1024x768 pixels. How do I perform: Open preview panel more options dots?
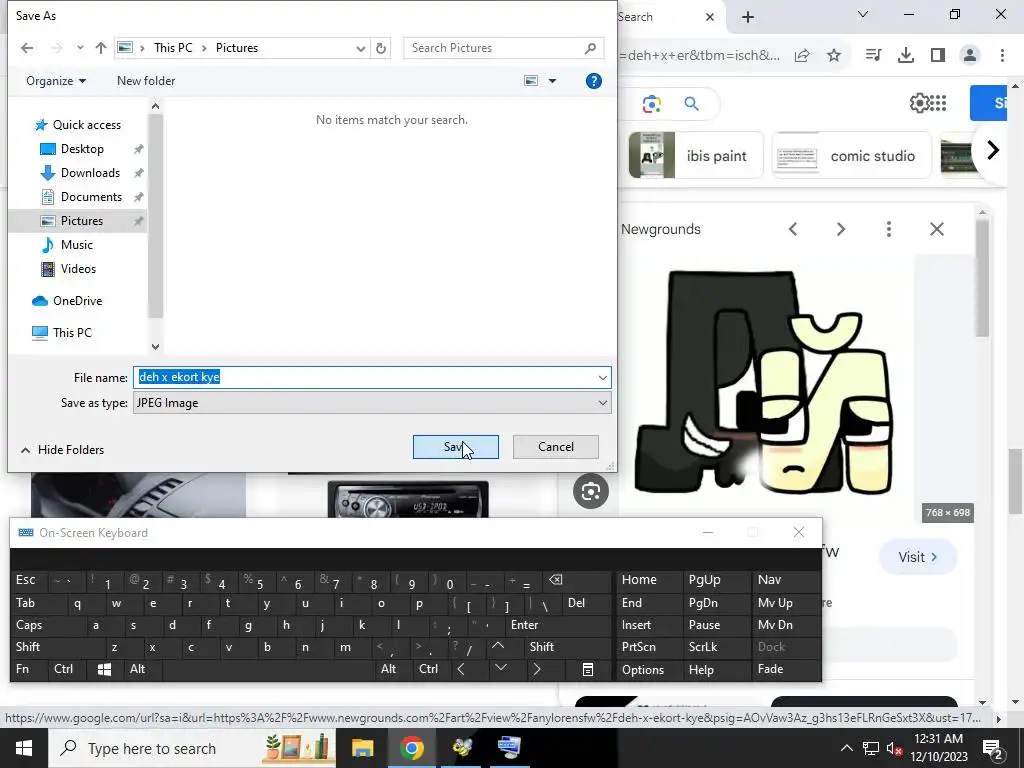(889, 229)
